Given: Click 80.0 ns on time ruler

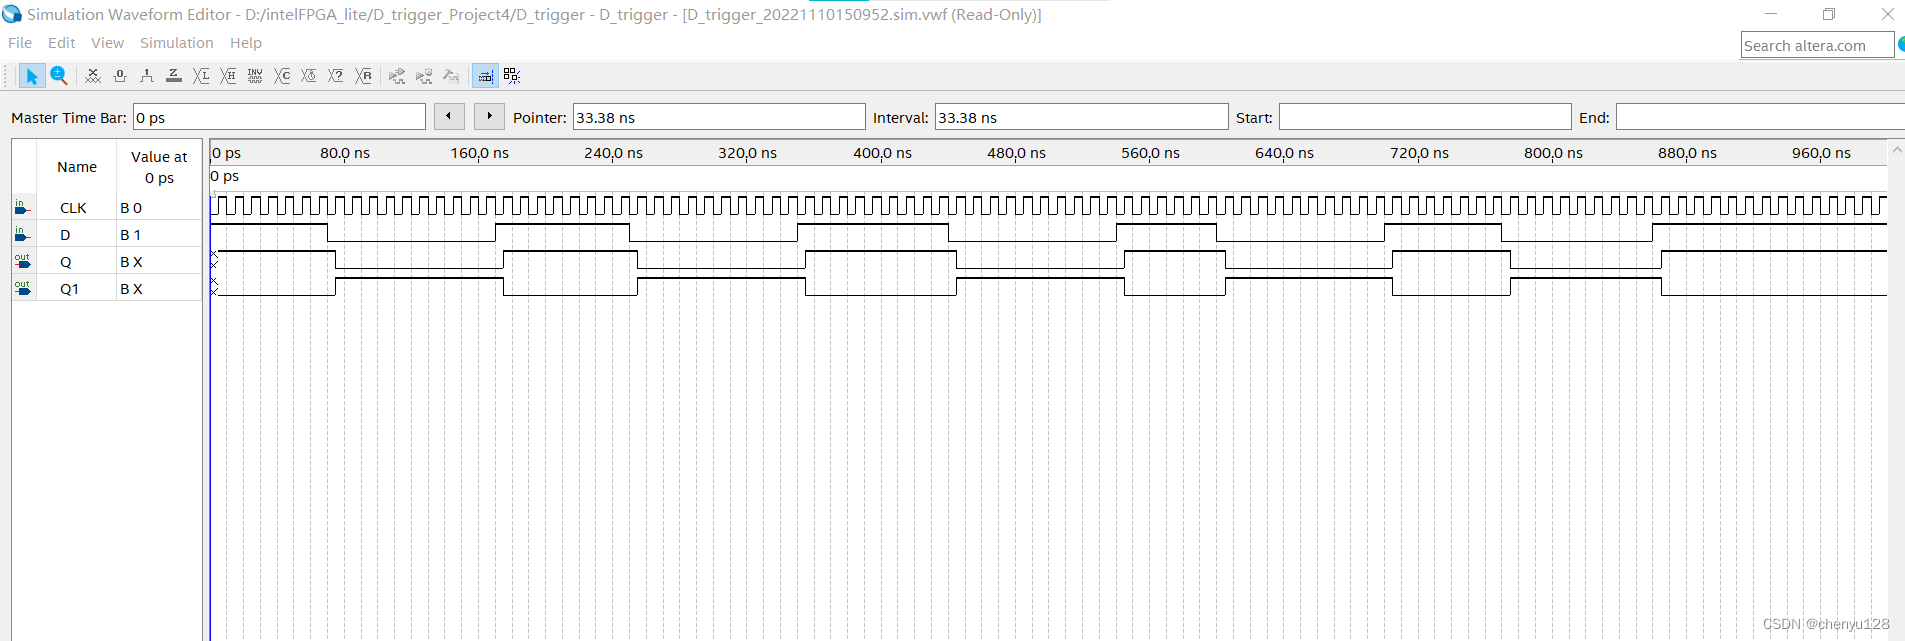Looking at the screenshot, I should pos(345,153).
